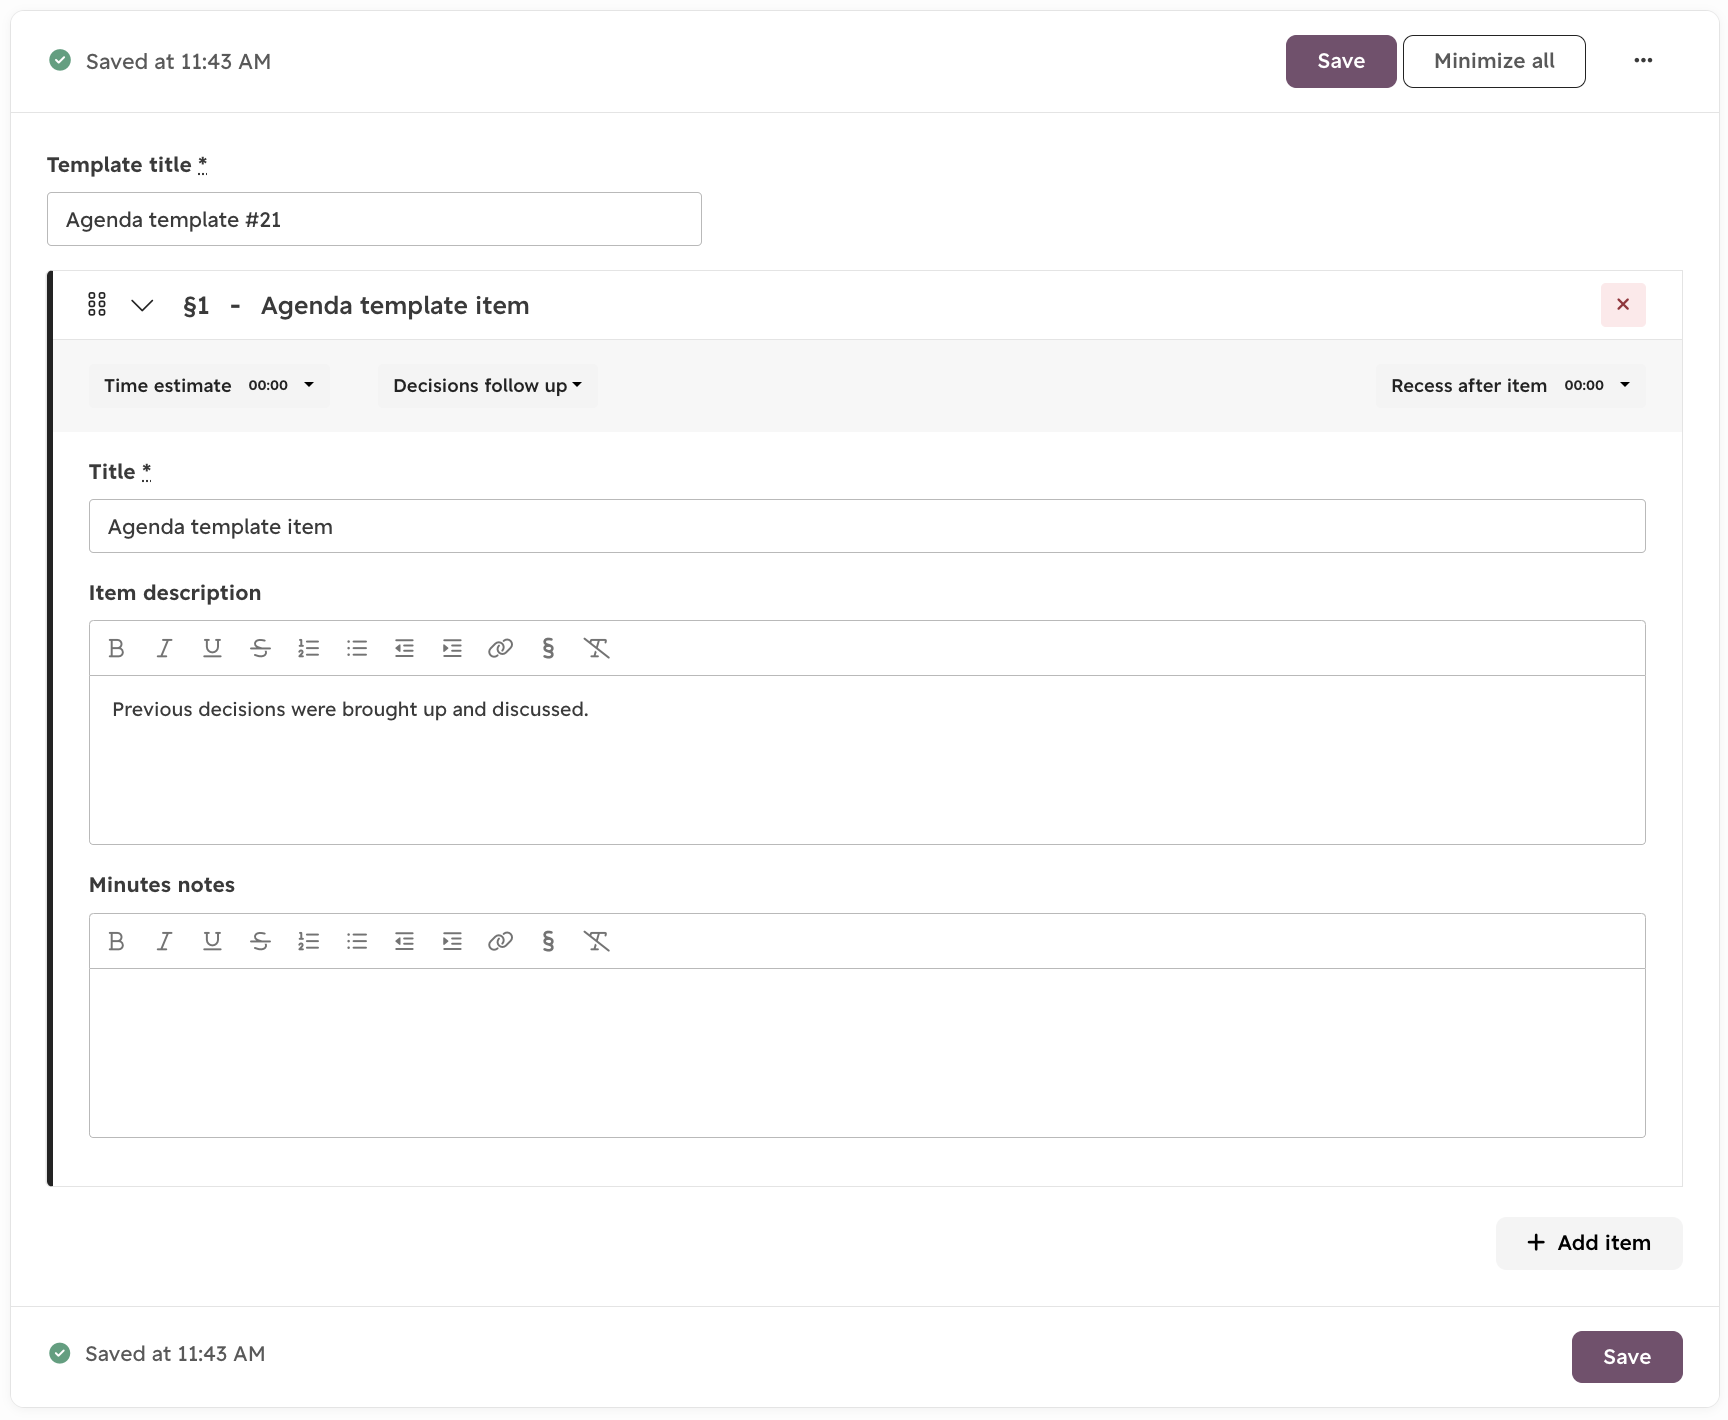Increase indent in Item description toolbar
The height and width of the screenshot is (1420, 1728).
click(452, 648)
